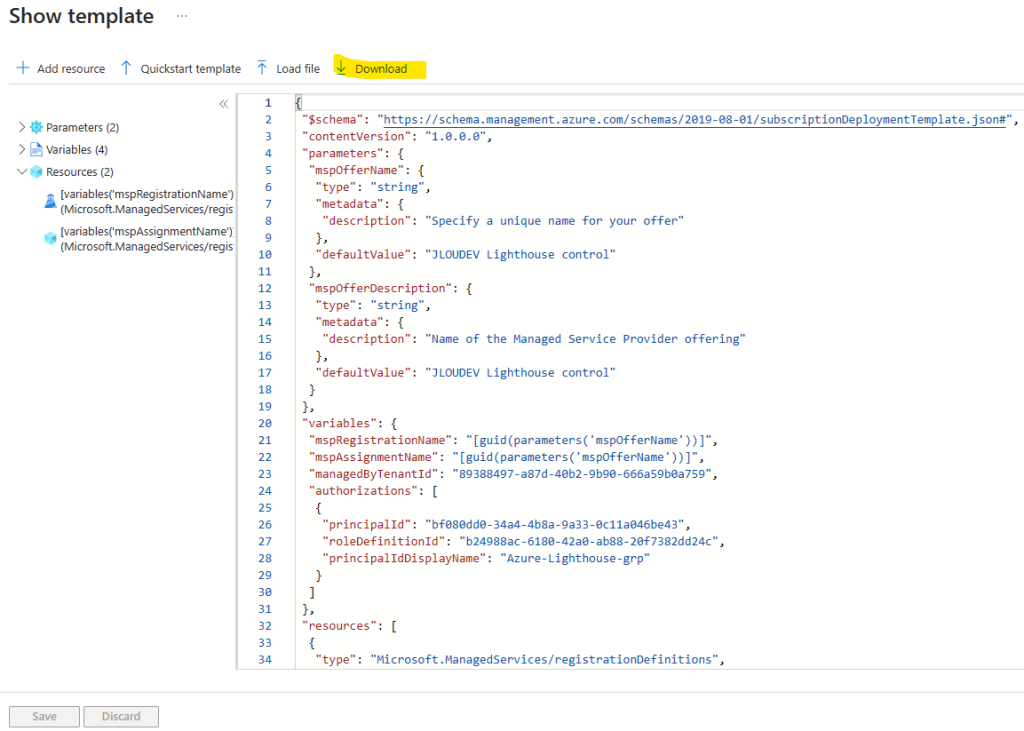Select Variables (4) in the tree
The height and width of the screenshot is (731, 1024).
point(77,150)
